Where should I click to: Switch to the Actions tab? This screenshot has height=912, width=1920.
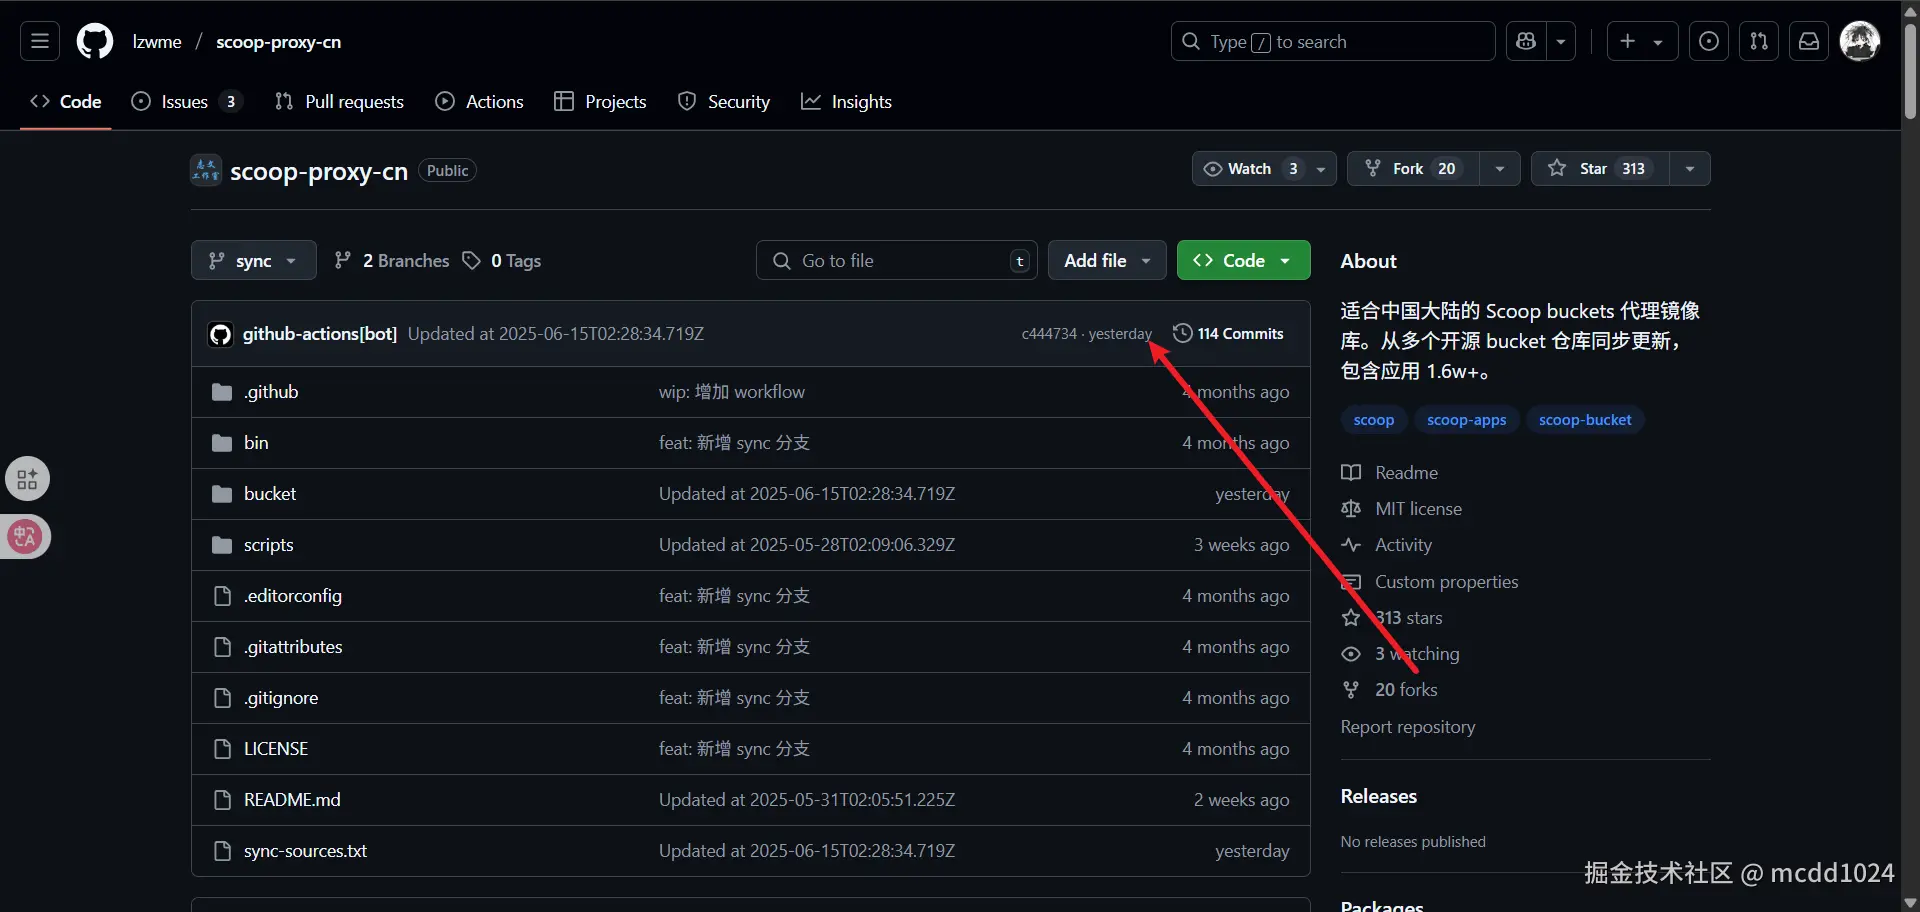(x=480, y=101)
